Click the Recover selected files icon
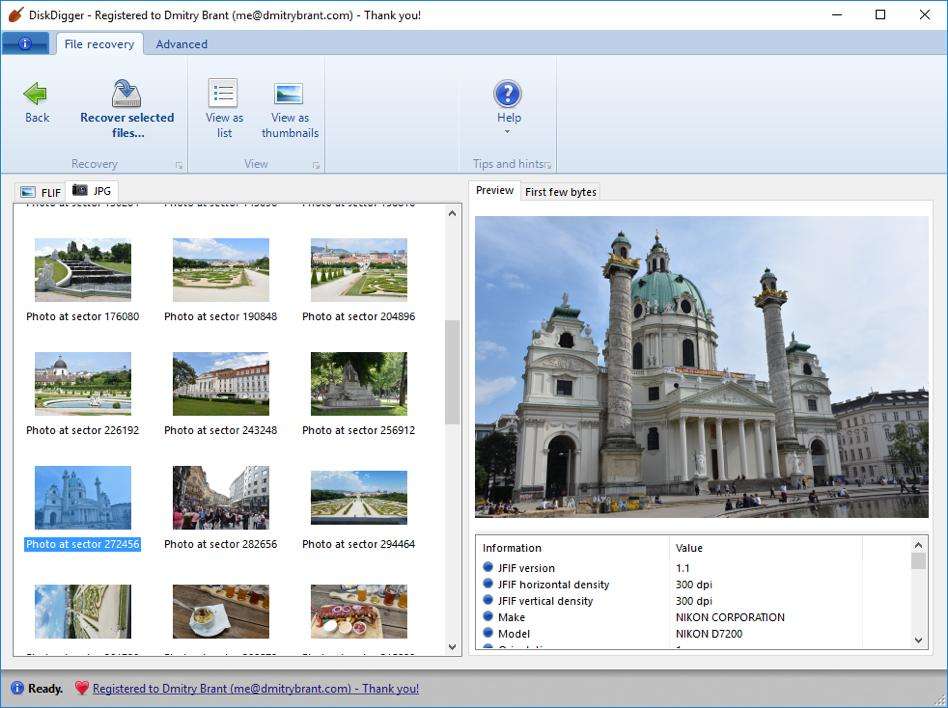 click(x=127, y=91)
